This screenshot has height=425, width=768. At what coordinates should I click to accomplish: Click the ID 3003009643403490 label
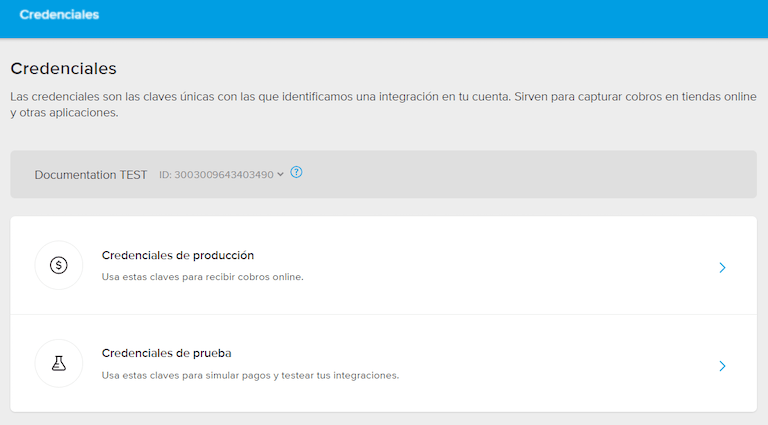coord(216,175)
